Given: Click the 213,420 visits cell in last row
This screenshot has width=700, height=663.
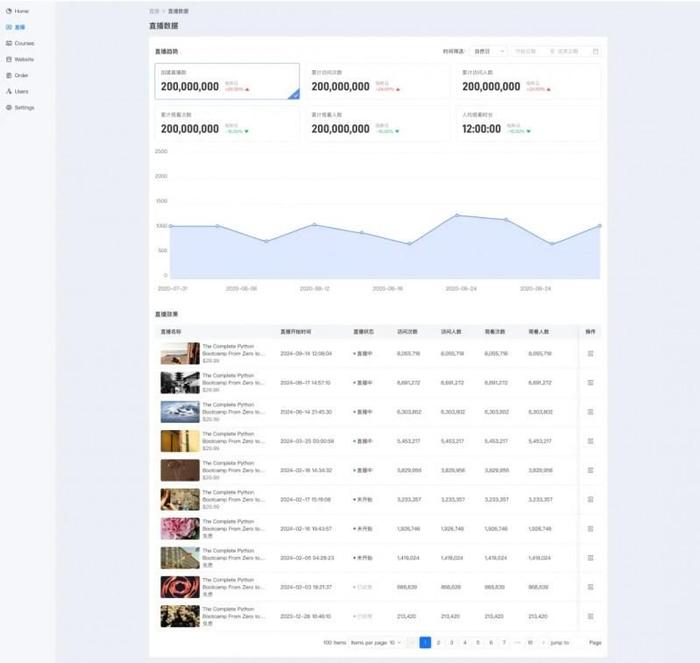Looking at the screenshot, I should [x=406, y=616].
